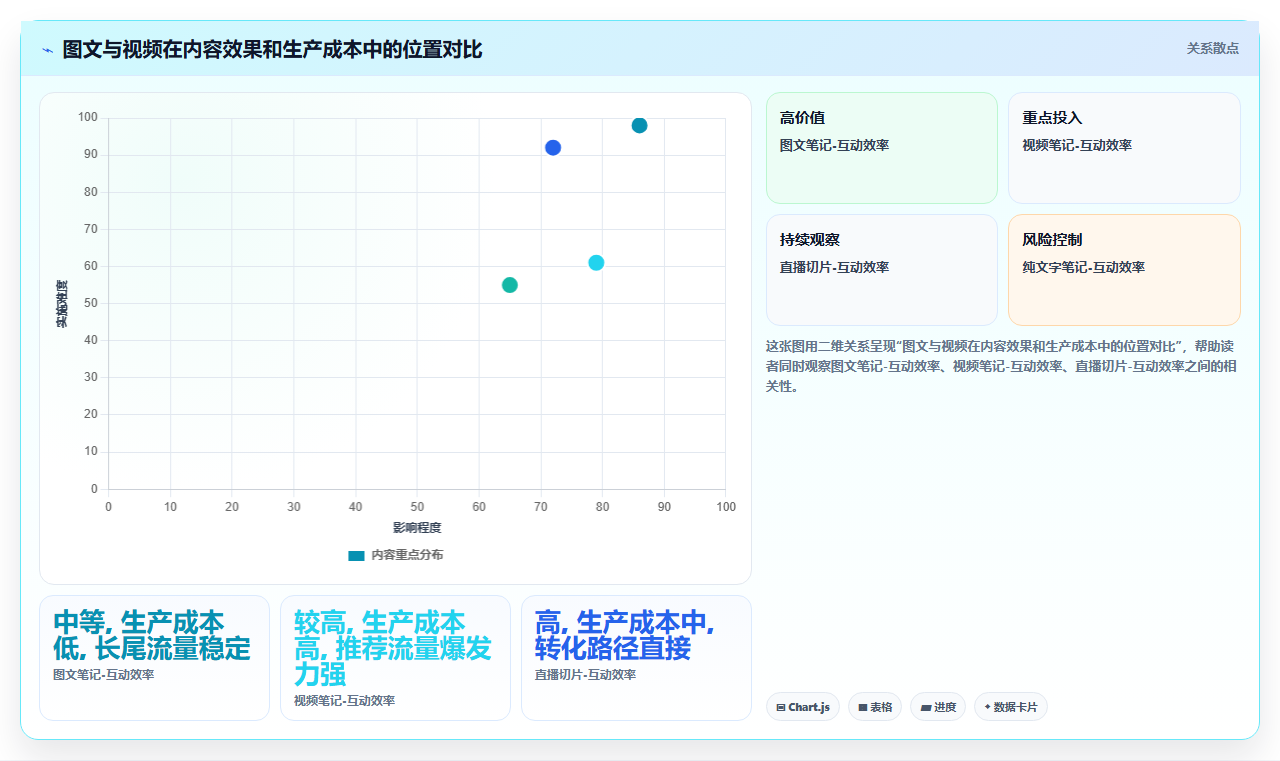Click the 视频笔记-互动效率 caption below chart
The image size is (1280, 761).
(x=344, y=701)
